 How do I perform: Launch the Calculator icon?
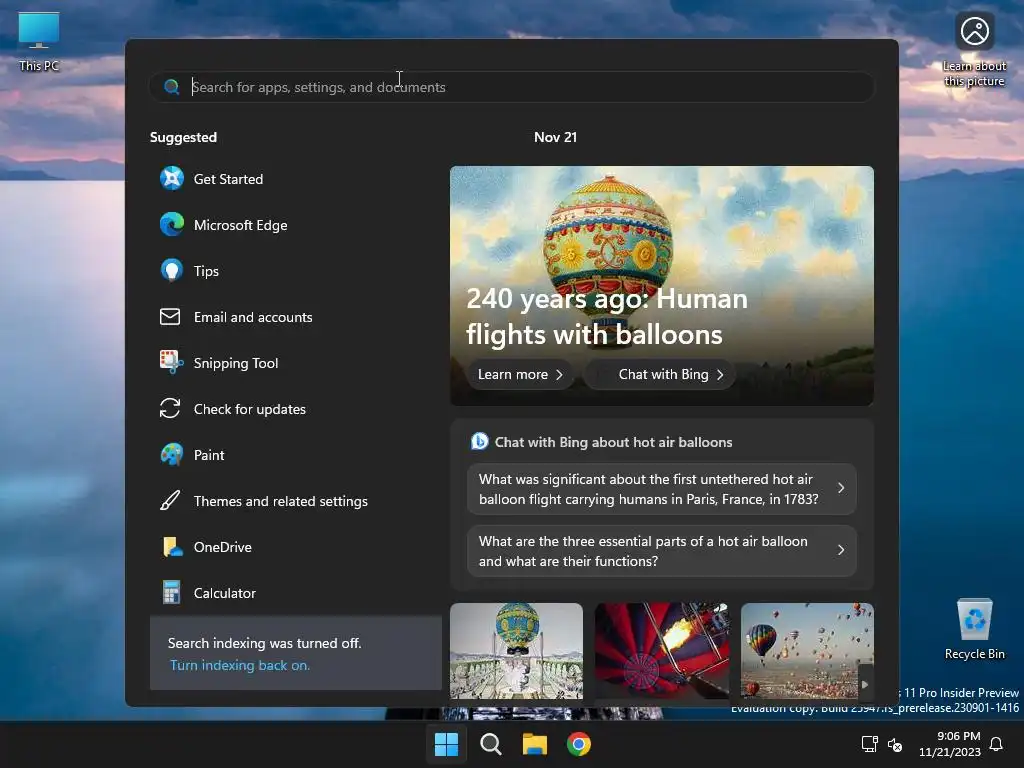(x=171, y=592)
